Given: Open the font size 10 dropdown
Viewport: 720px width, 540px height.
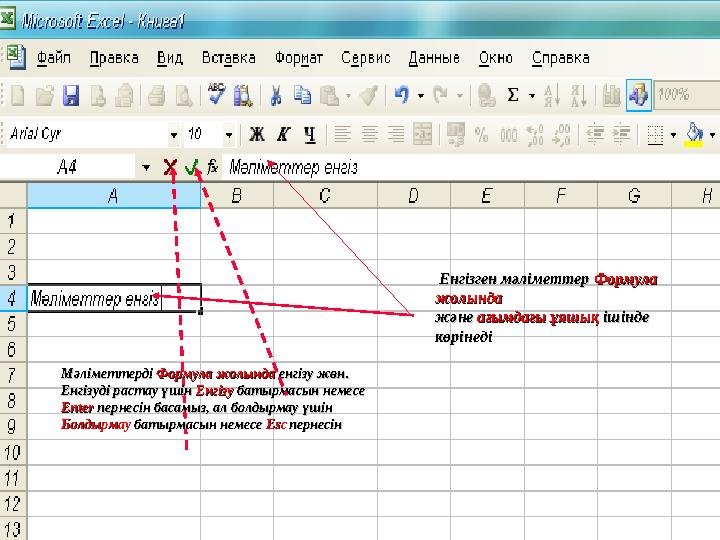Looking at the screenshot, I should pyautogui.click(x=229, y=135).
